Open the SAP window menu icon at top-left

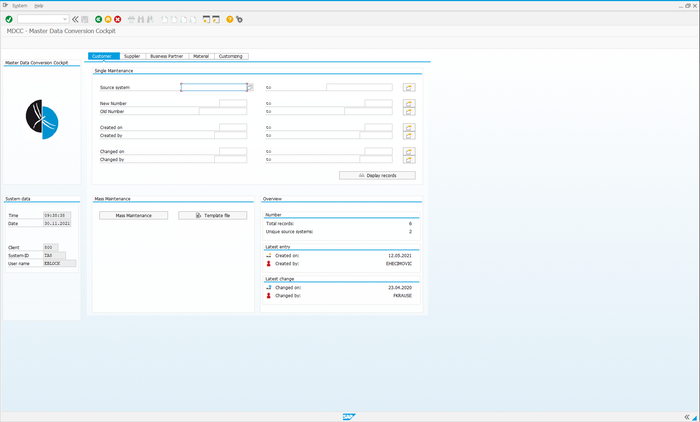click(x=5, y=5)
